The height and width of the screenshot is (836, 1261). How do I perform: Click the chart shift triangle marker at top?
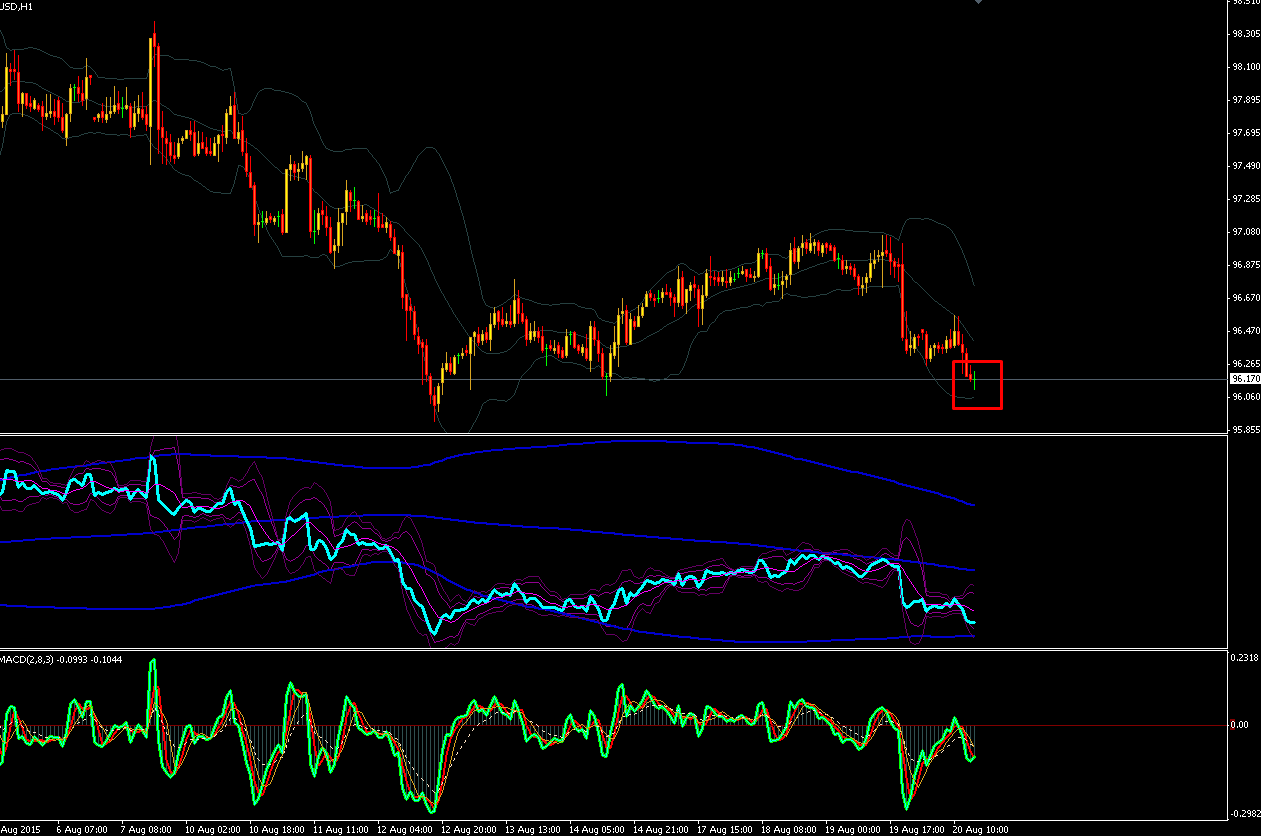(x=978, y=3)
